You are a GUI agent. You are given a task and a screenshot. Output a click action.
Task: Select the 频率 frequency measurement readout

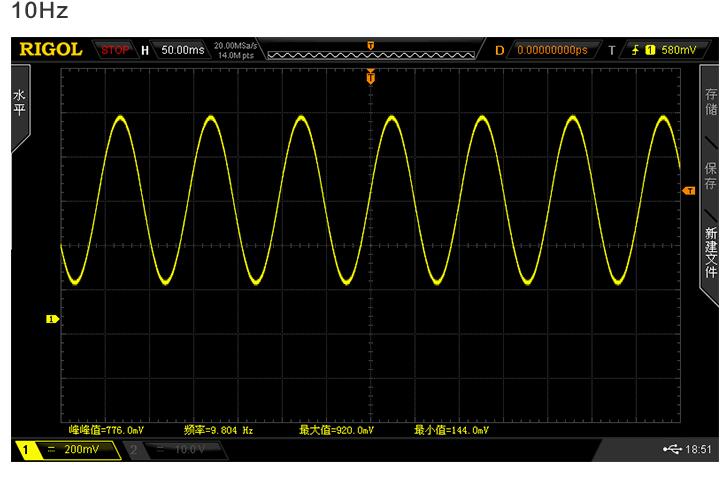pos(219,430)
